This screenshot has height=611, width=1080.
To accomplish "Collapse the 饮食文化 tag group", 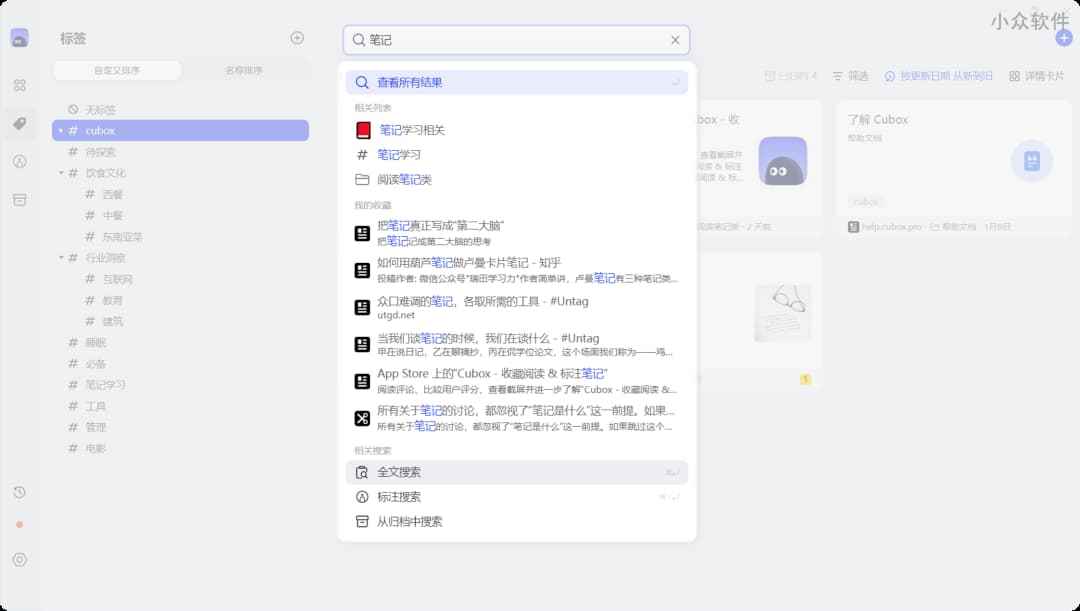I will (61, 173).
